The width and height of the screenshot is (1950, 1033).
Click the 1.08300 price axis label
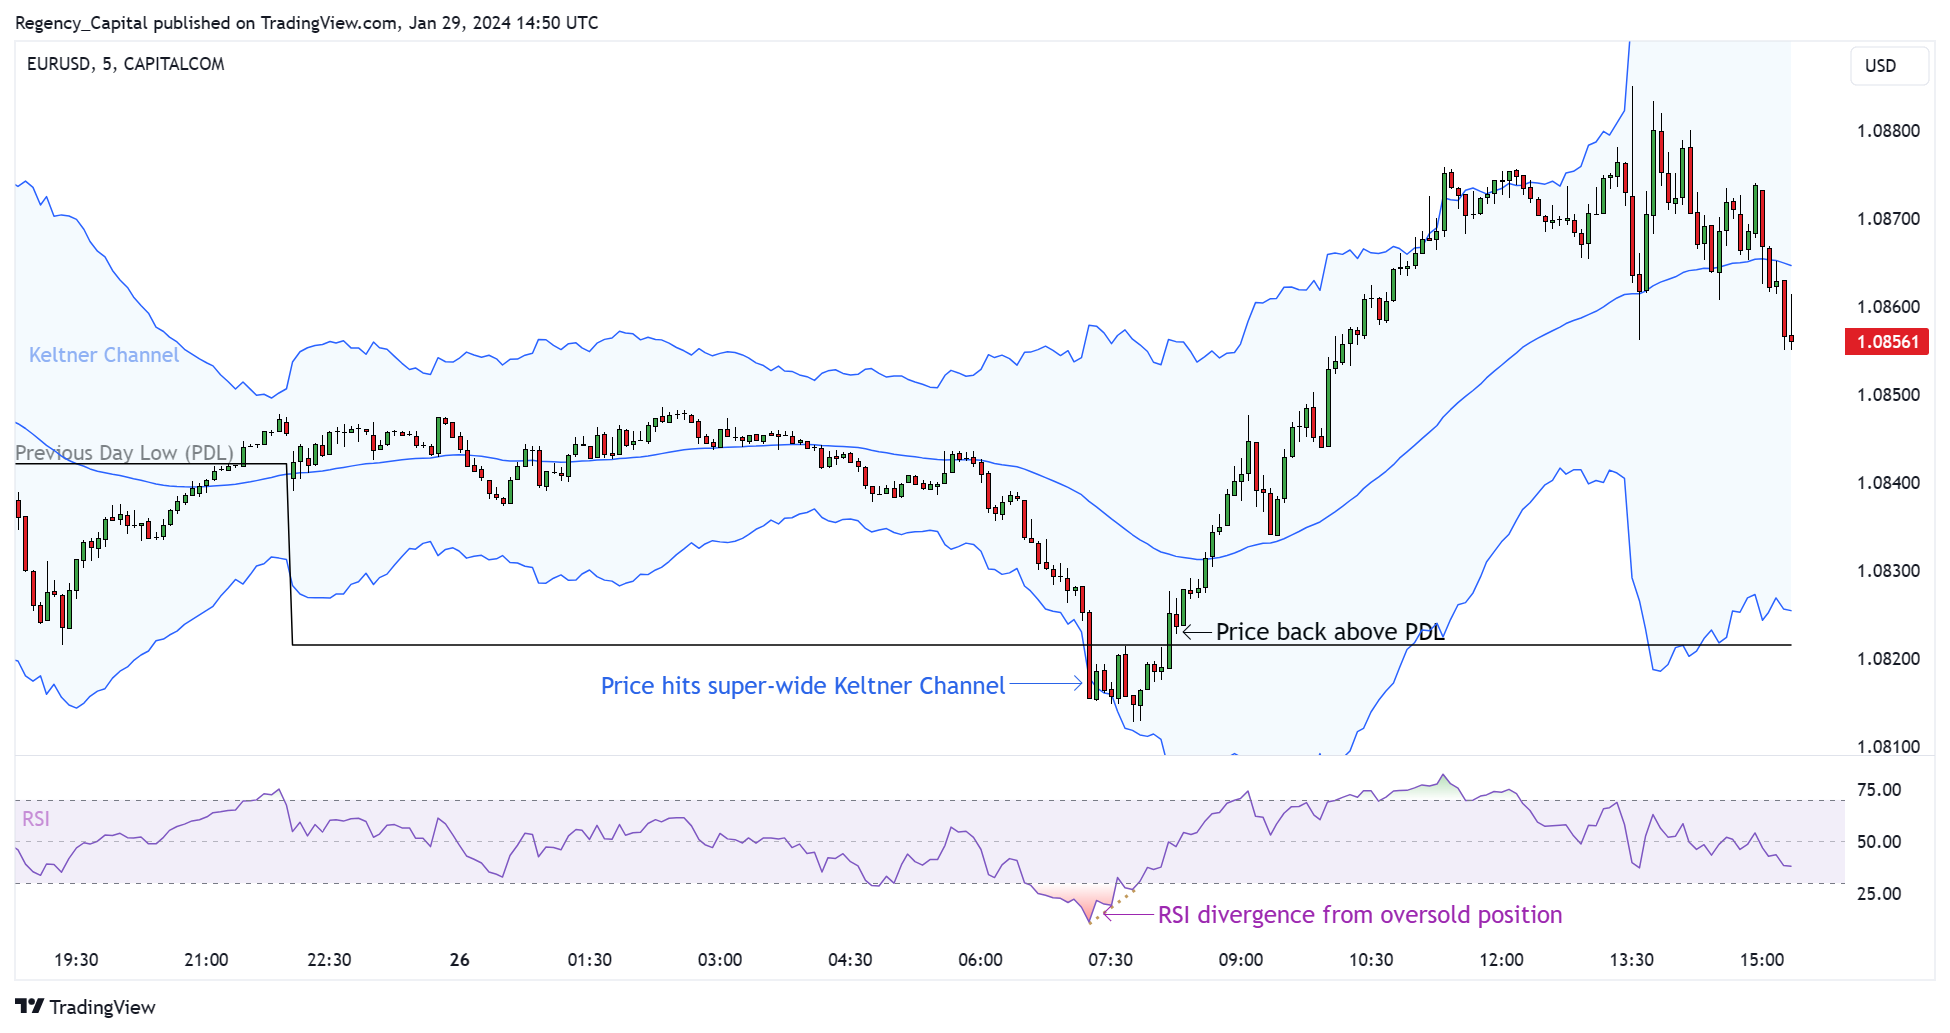coord(1888,571)
